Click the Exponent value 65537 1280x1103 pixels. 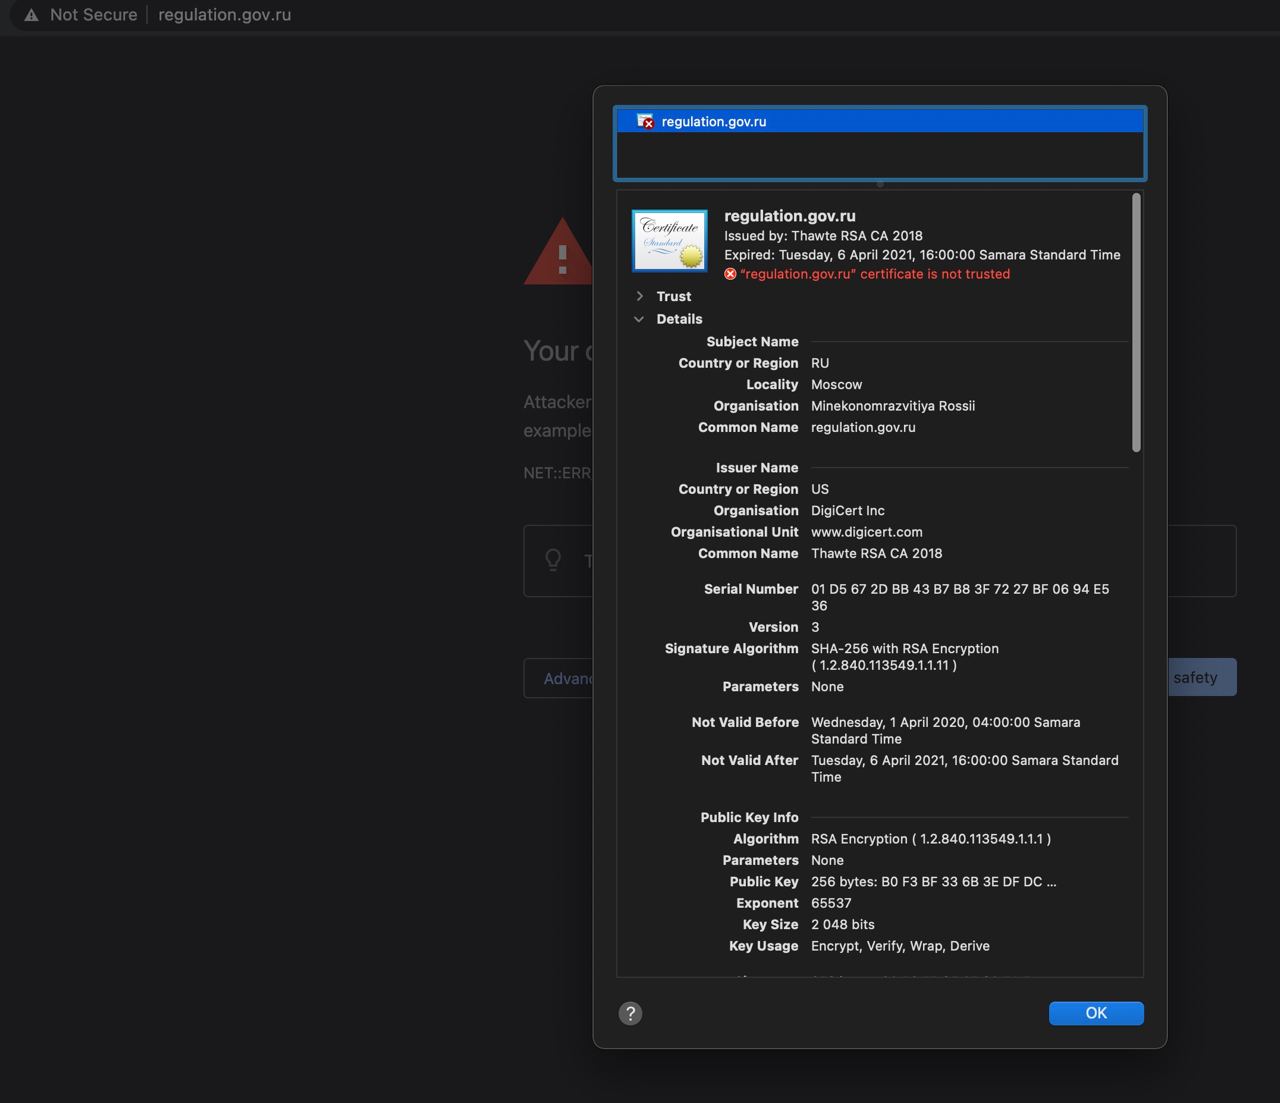(x=831, y=903)
